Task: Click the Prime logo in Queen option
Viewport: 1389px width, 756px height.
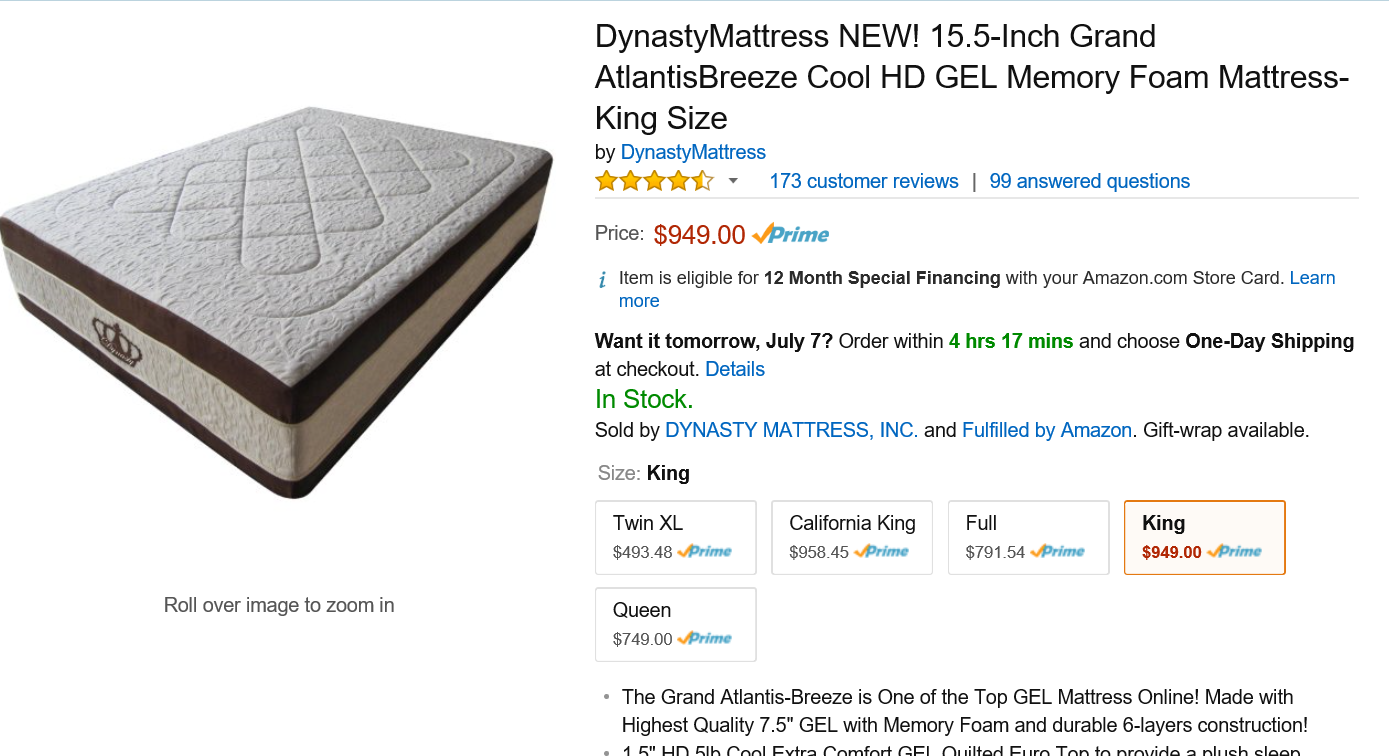Action: point(704,638)
